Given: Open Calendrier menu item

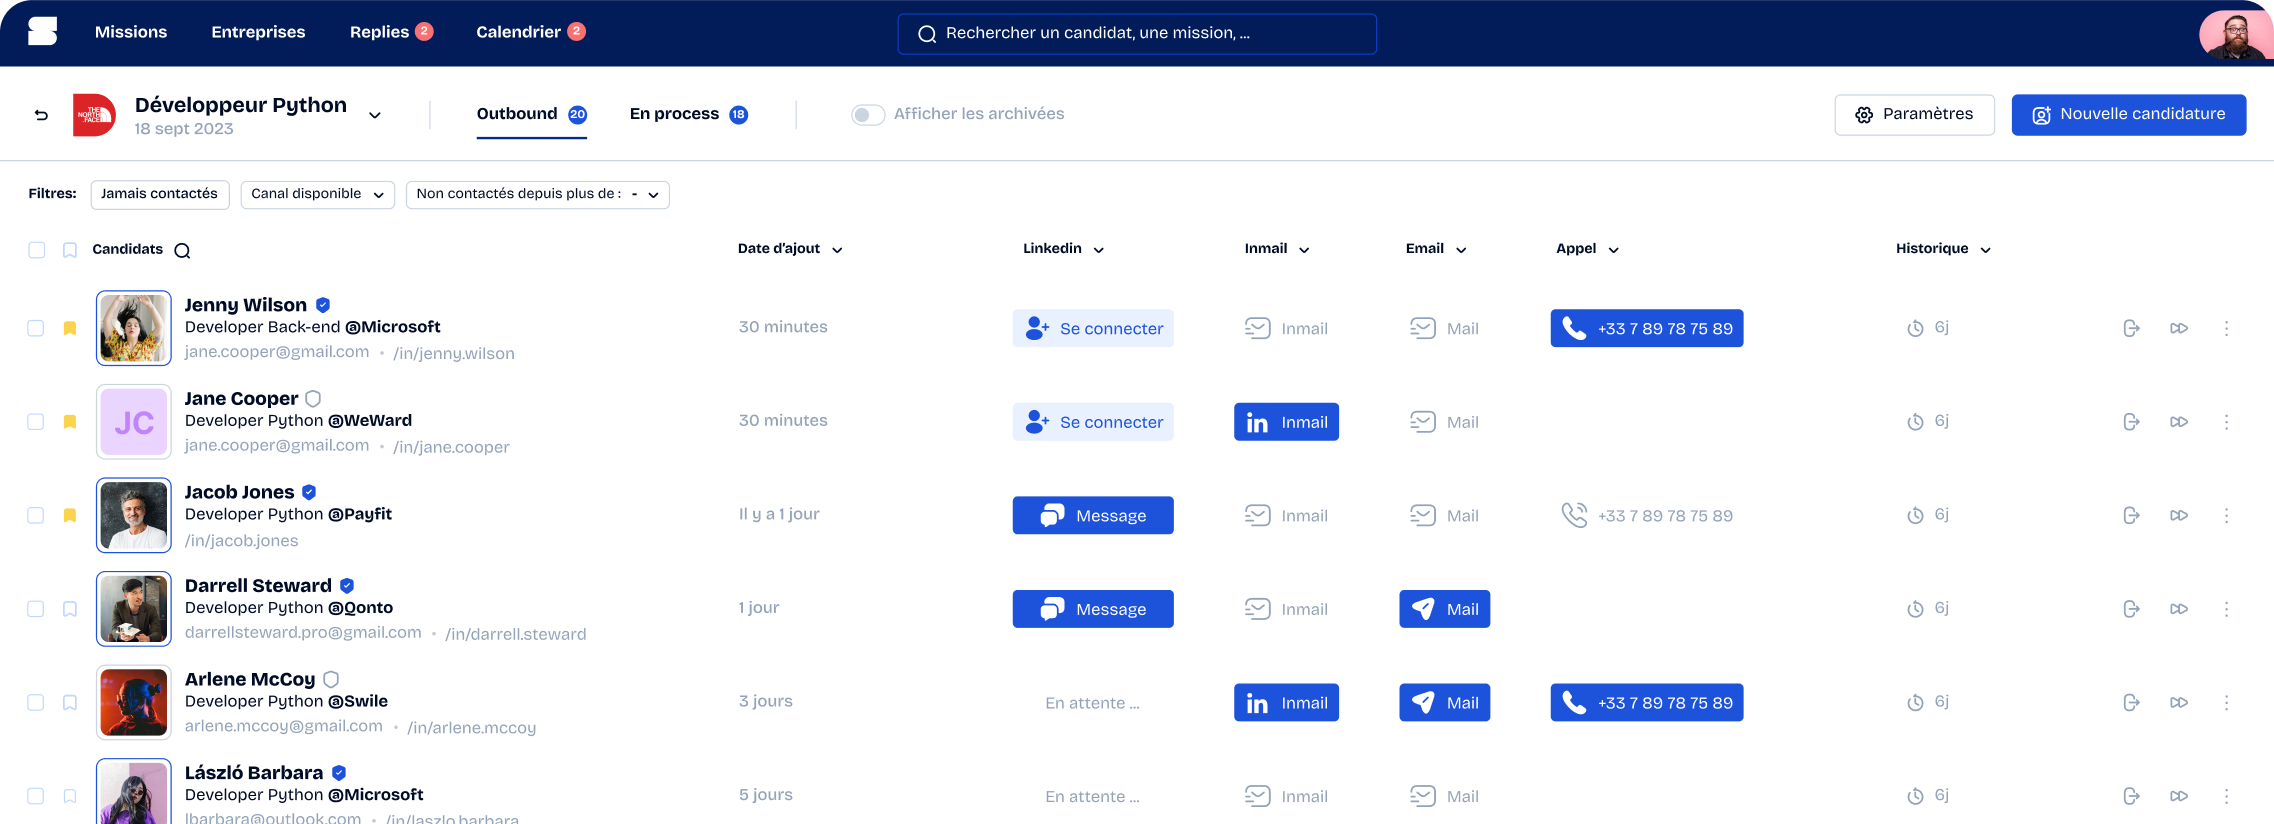Looking at the screenshot, I should [x=531, y=32].
